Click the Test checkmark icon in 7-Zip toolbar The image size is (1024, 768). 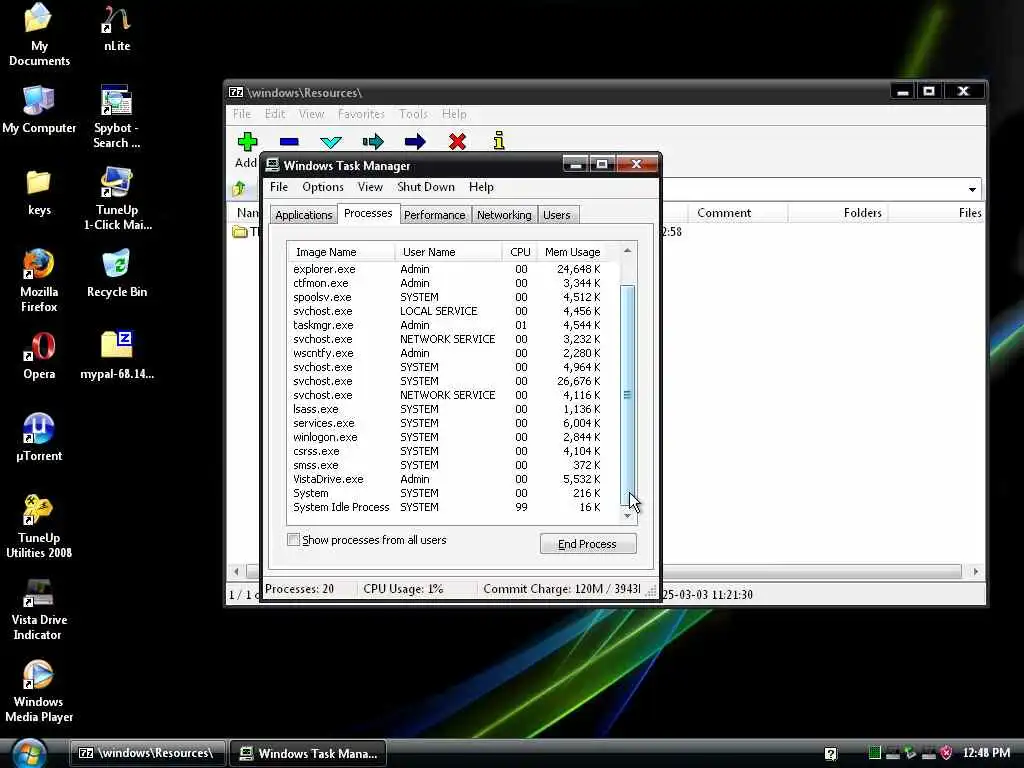click(x=331, y=142)
